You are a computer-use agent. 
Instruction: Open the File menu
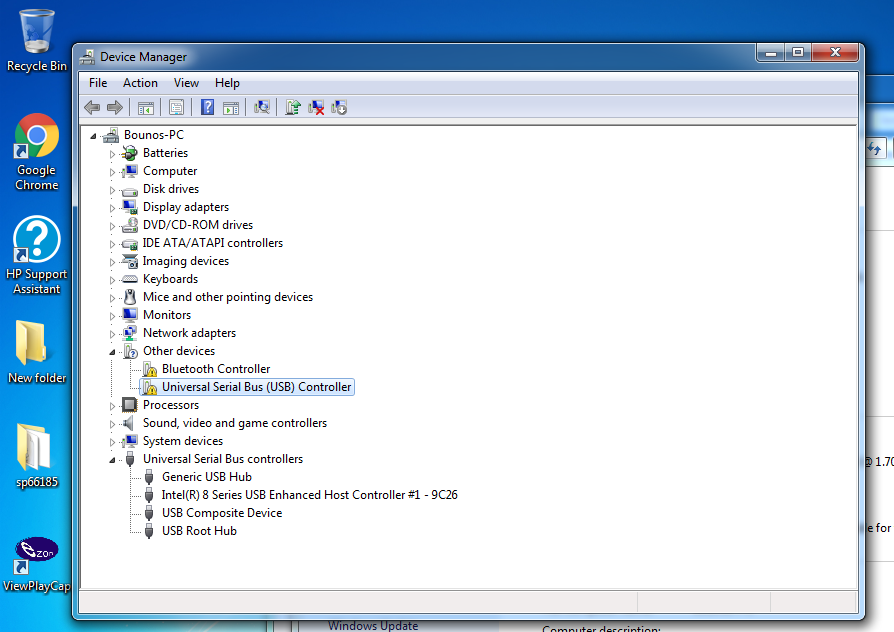click(98, 83)
